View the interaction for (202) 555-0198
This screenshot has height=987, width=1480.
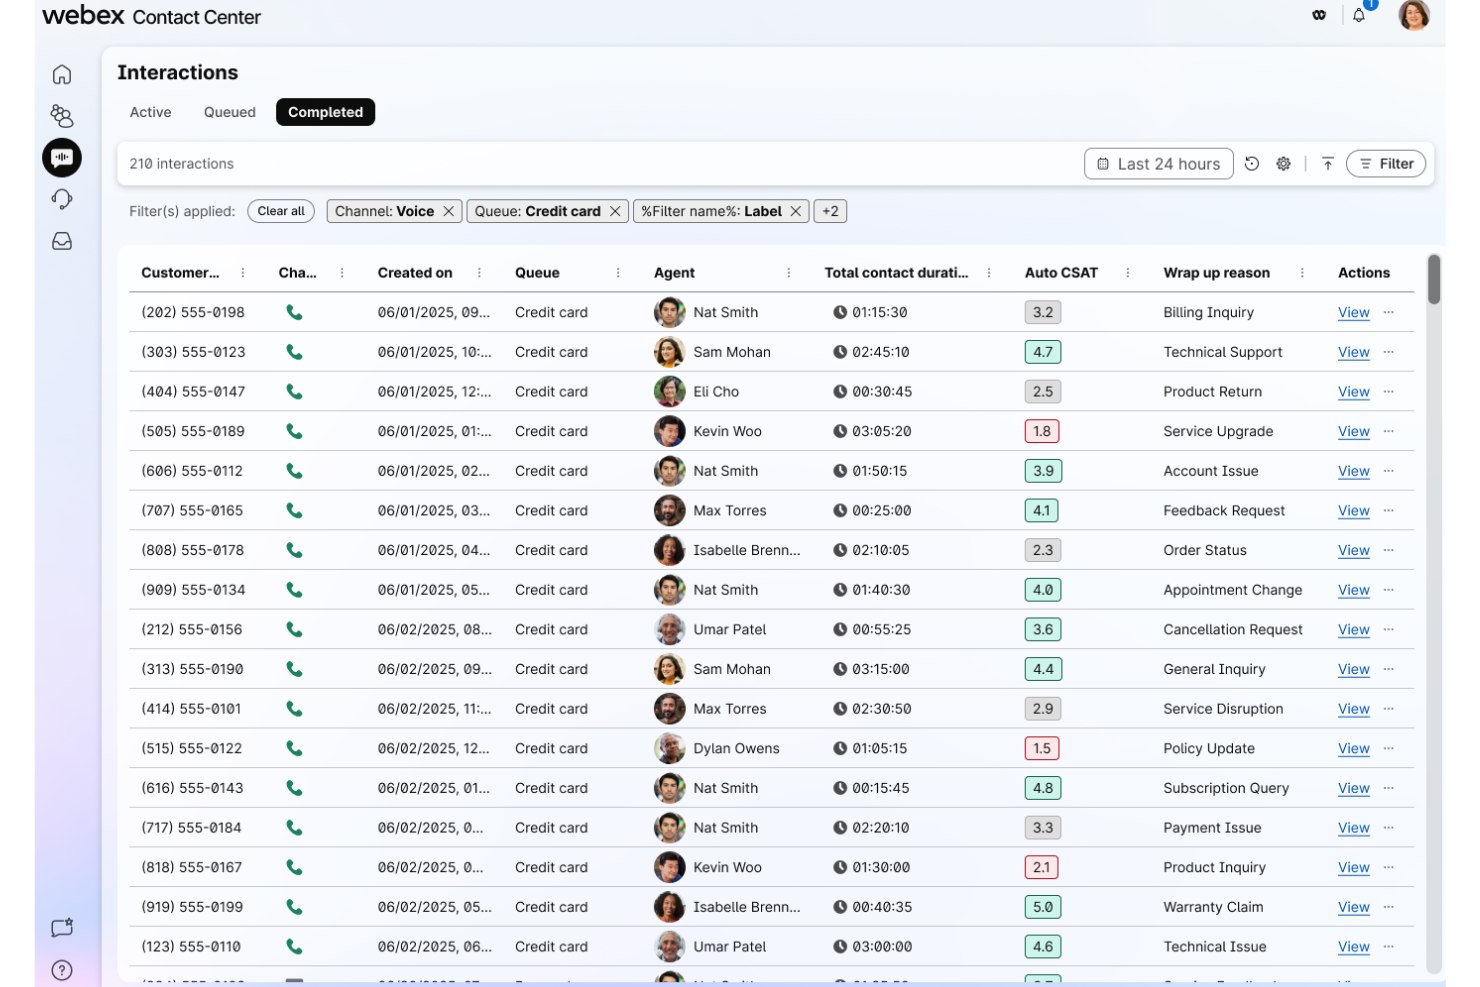click(x=1353, y=312)
